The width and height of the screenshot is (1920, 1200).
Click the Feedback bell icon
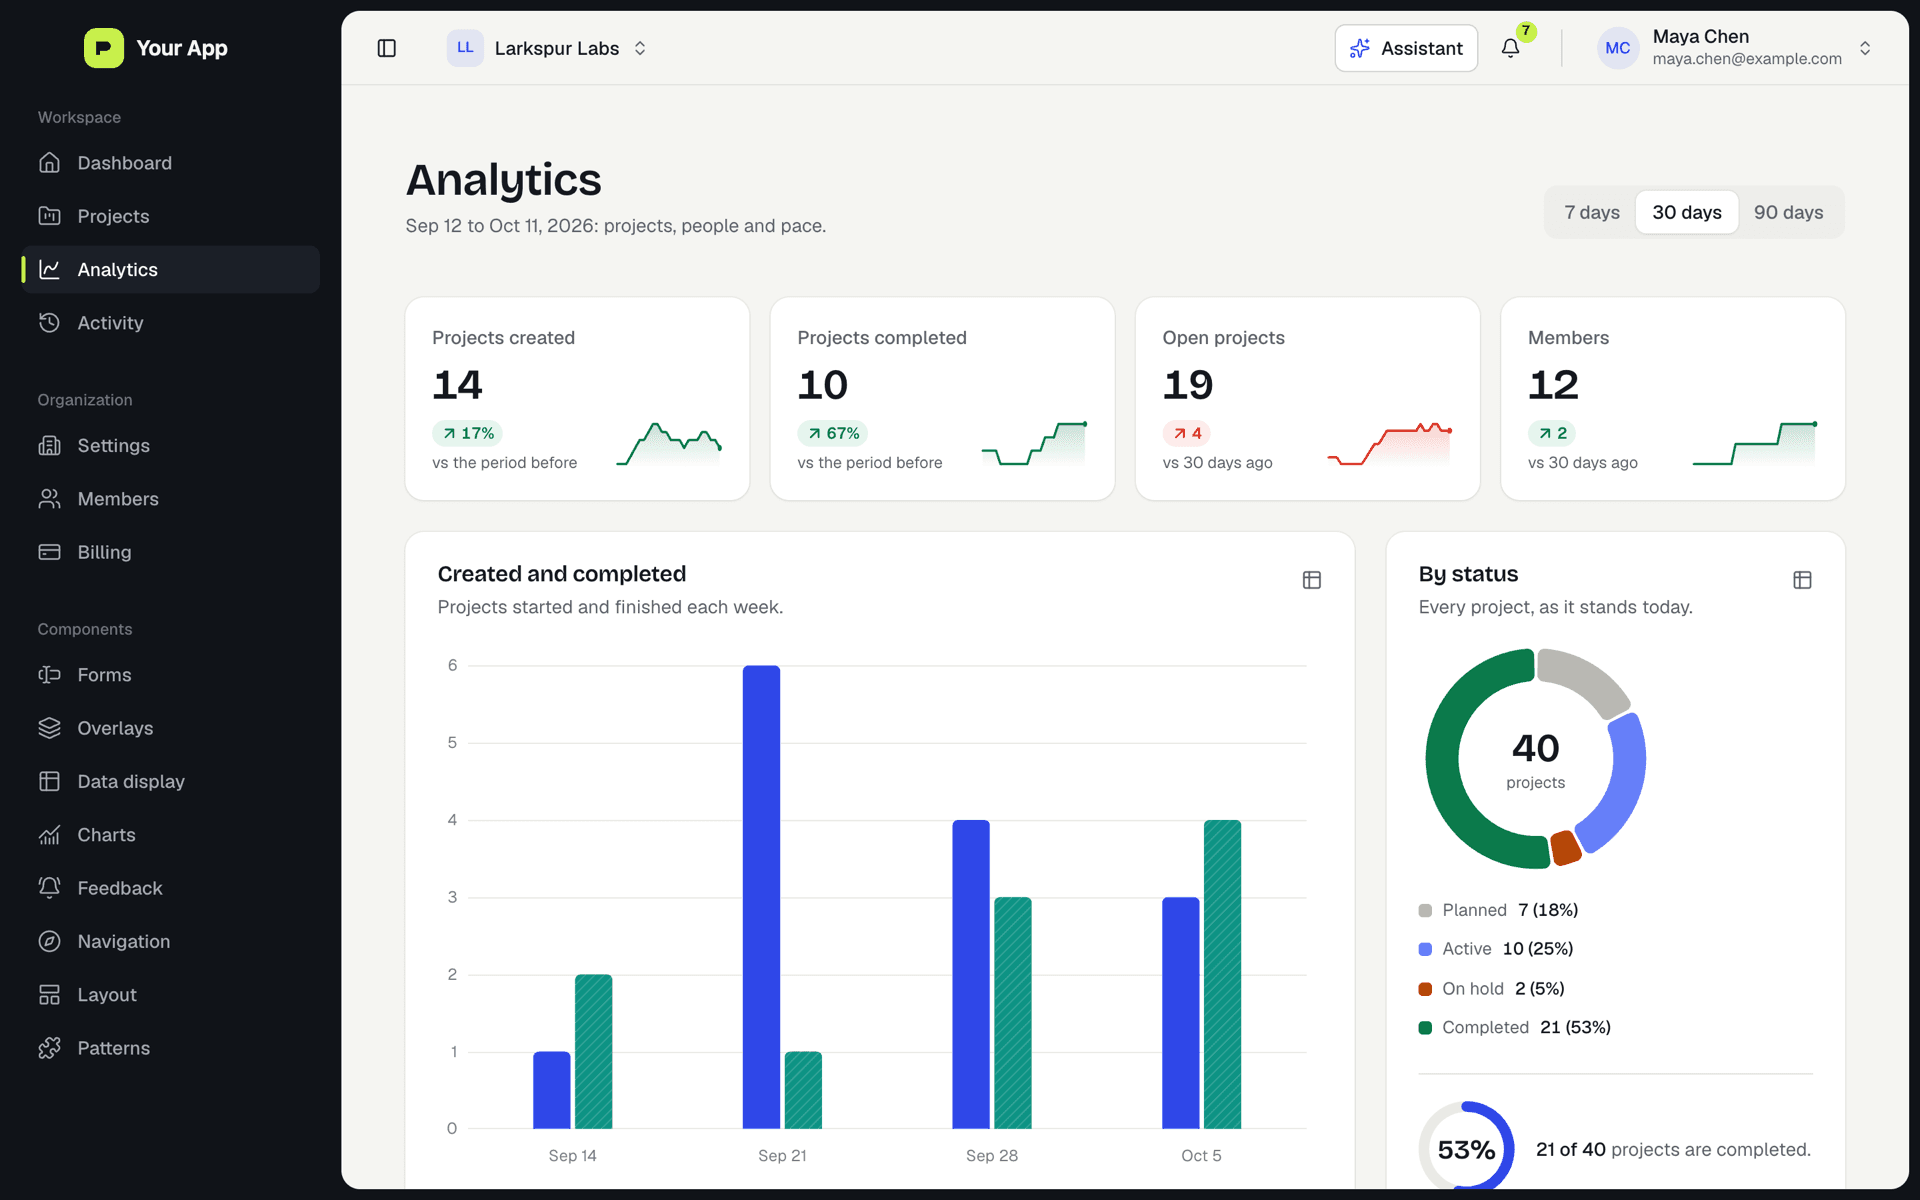coord(49,888)
